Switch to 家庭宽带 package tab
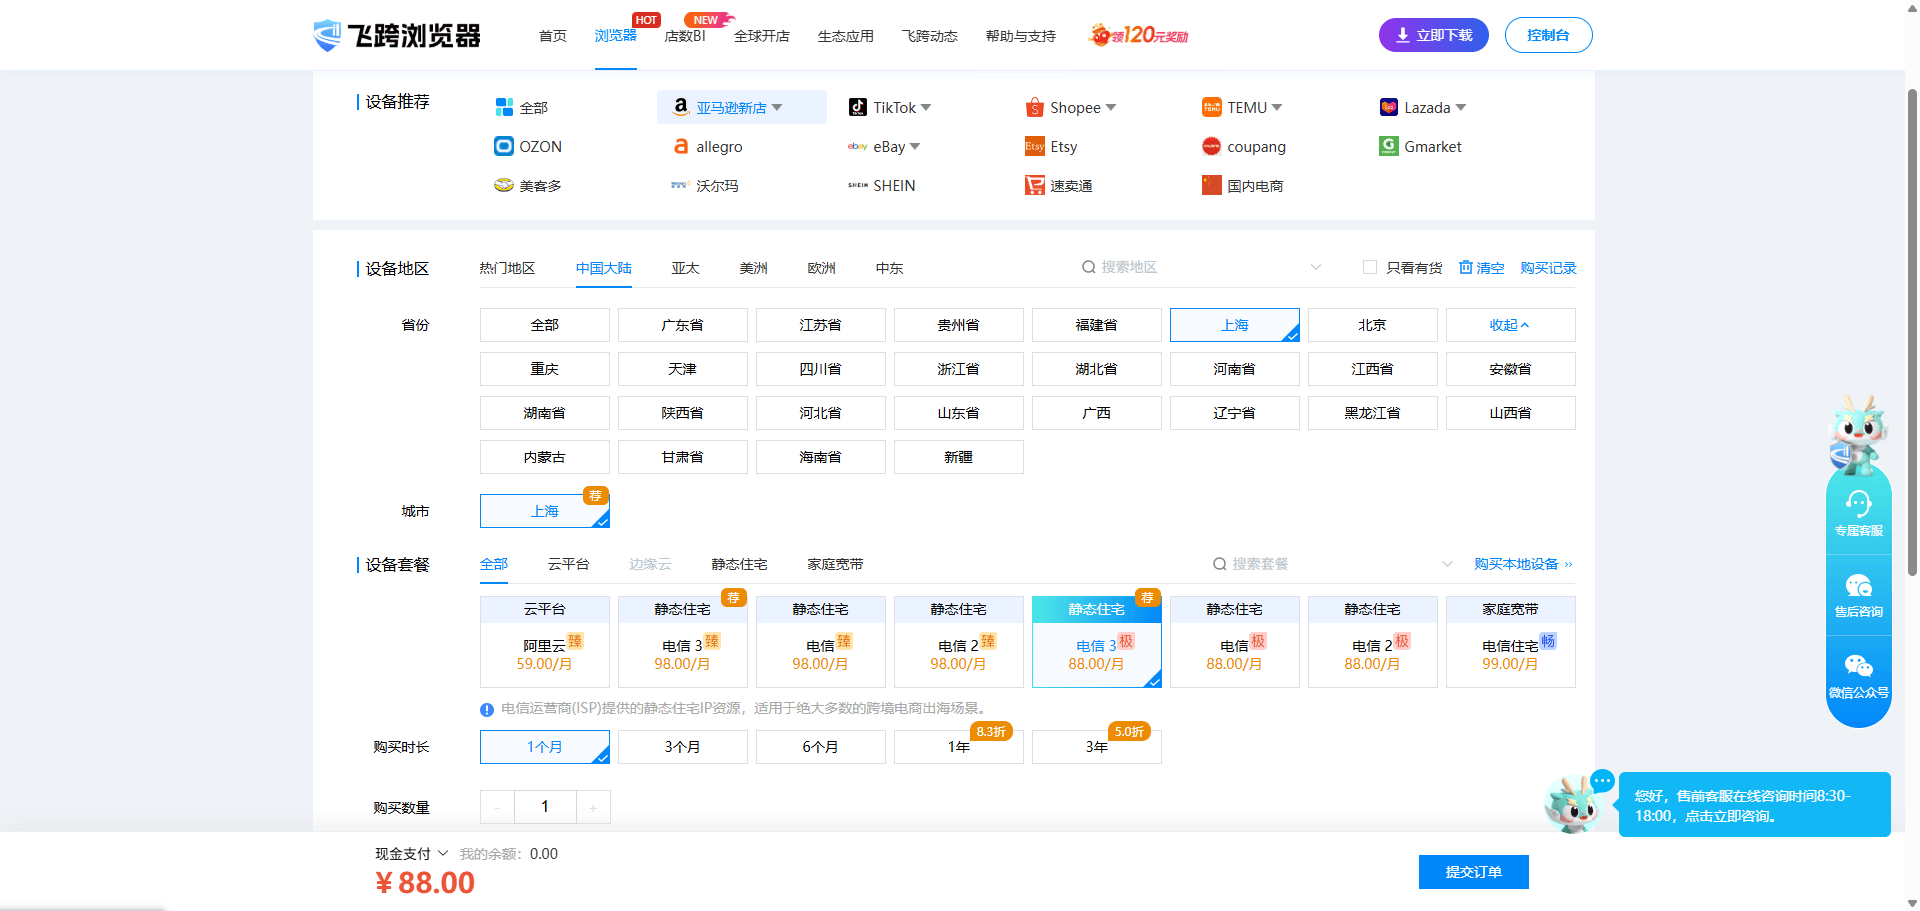The image size is (1920, 911). [835, 564]
